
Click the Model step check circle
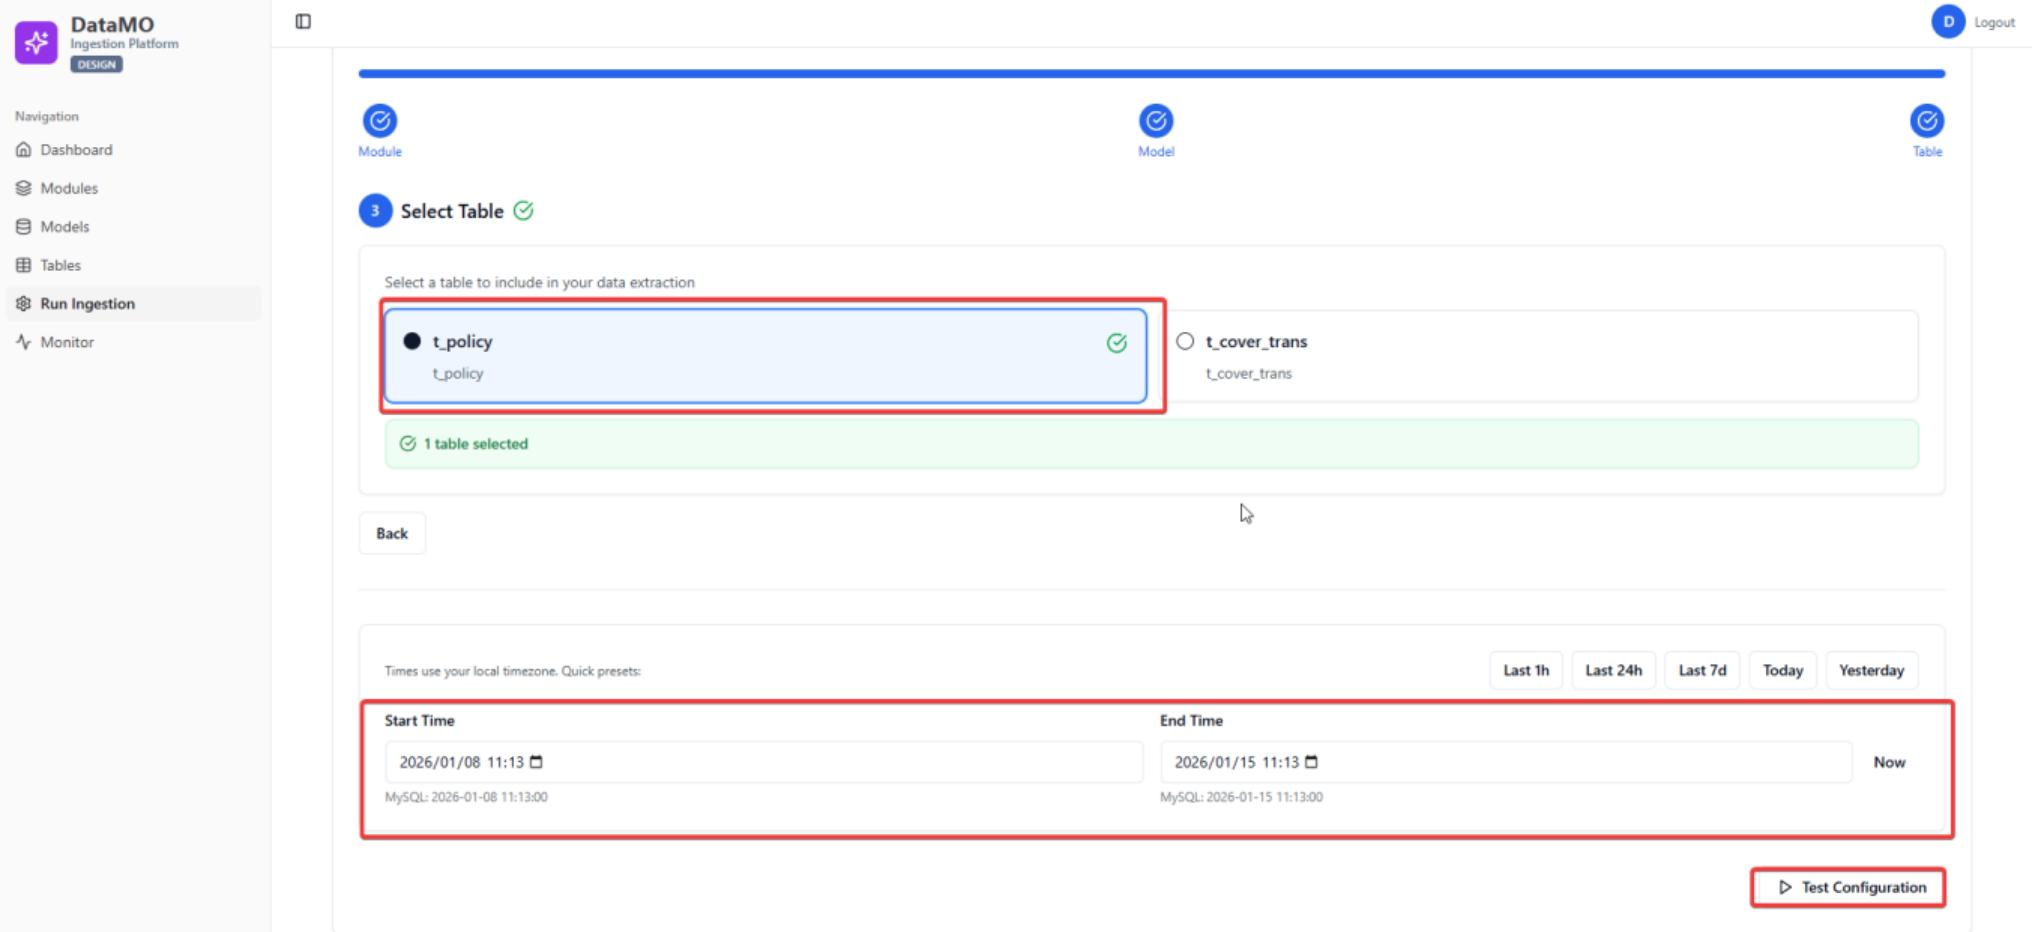(x=1156, y=121)
